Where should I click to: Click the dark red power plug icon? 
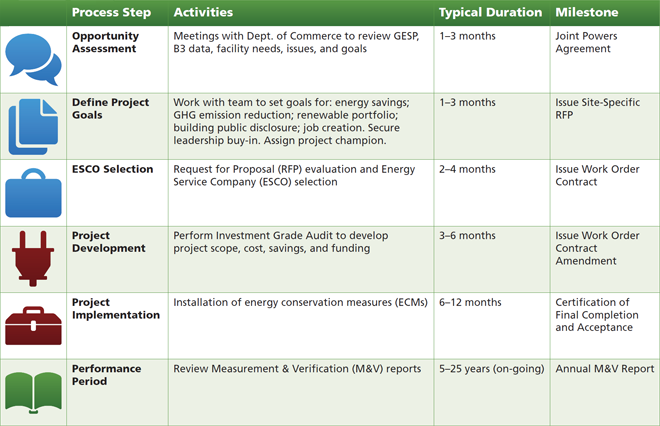pyautogui.click(x=33, y=259)
